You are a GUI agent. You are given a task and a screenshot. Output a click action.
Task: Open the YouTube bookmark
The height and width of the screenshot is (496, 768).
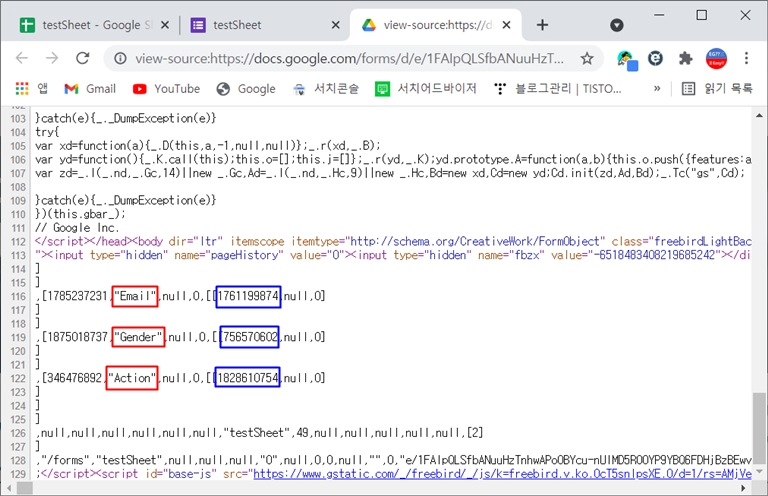[167, 89]
